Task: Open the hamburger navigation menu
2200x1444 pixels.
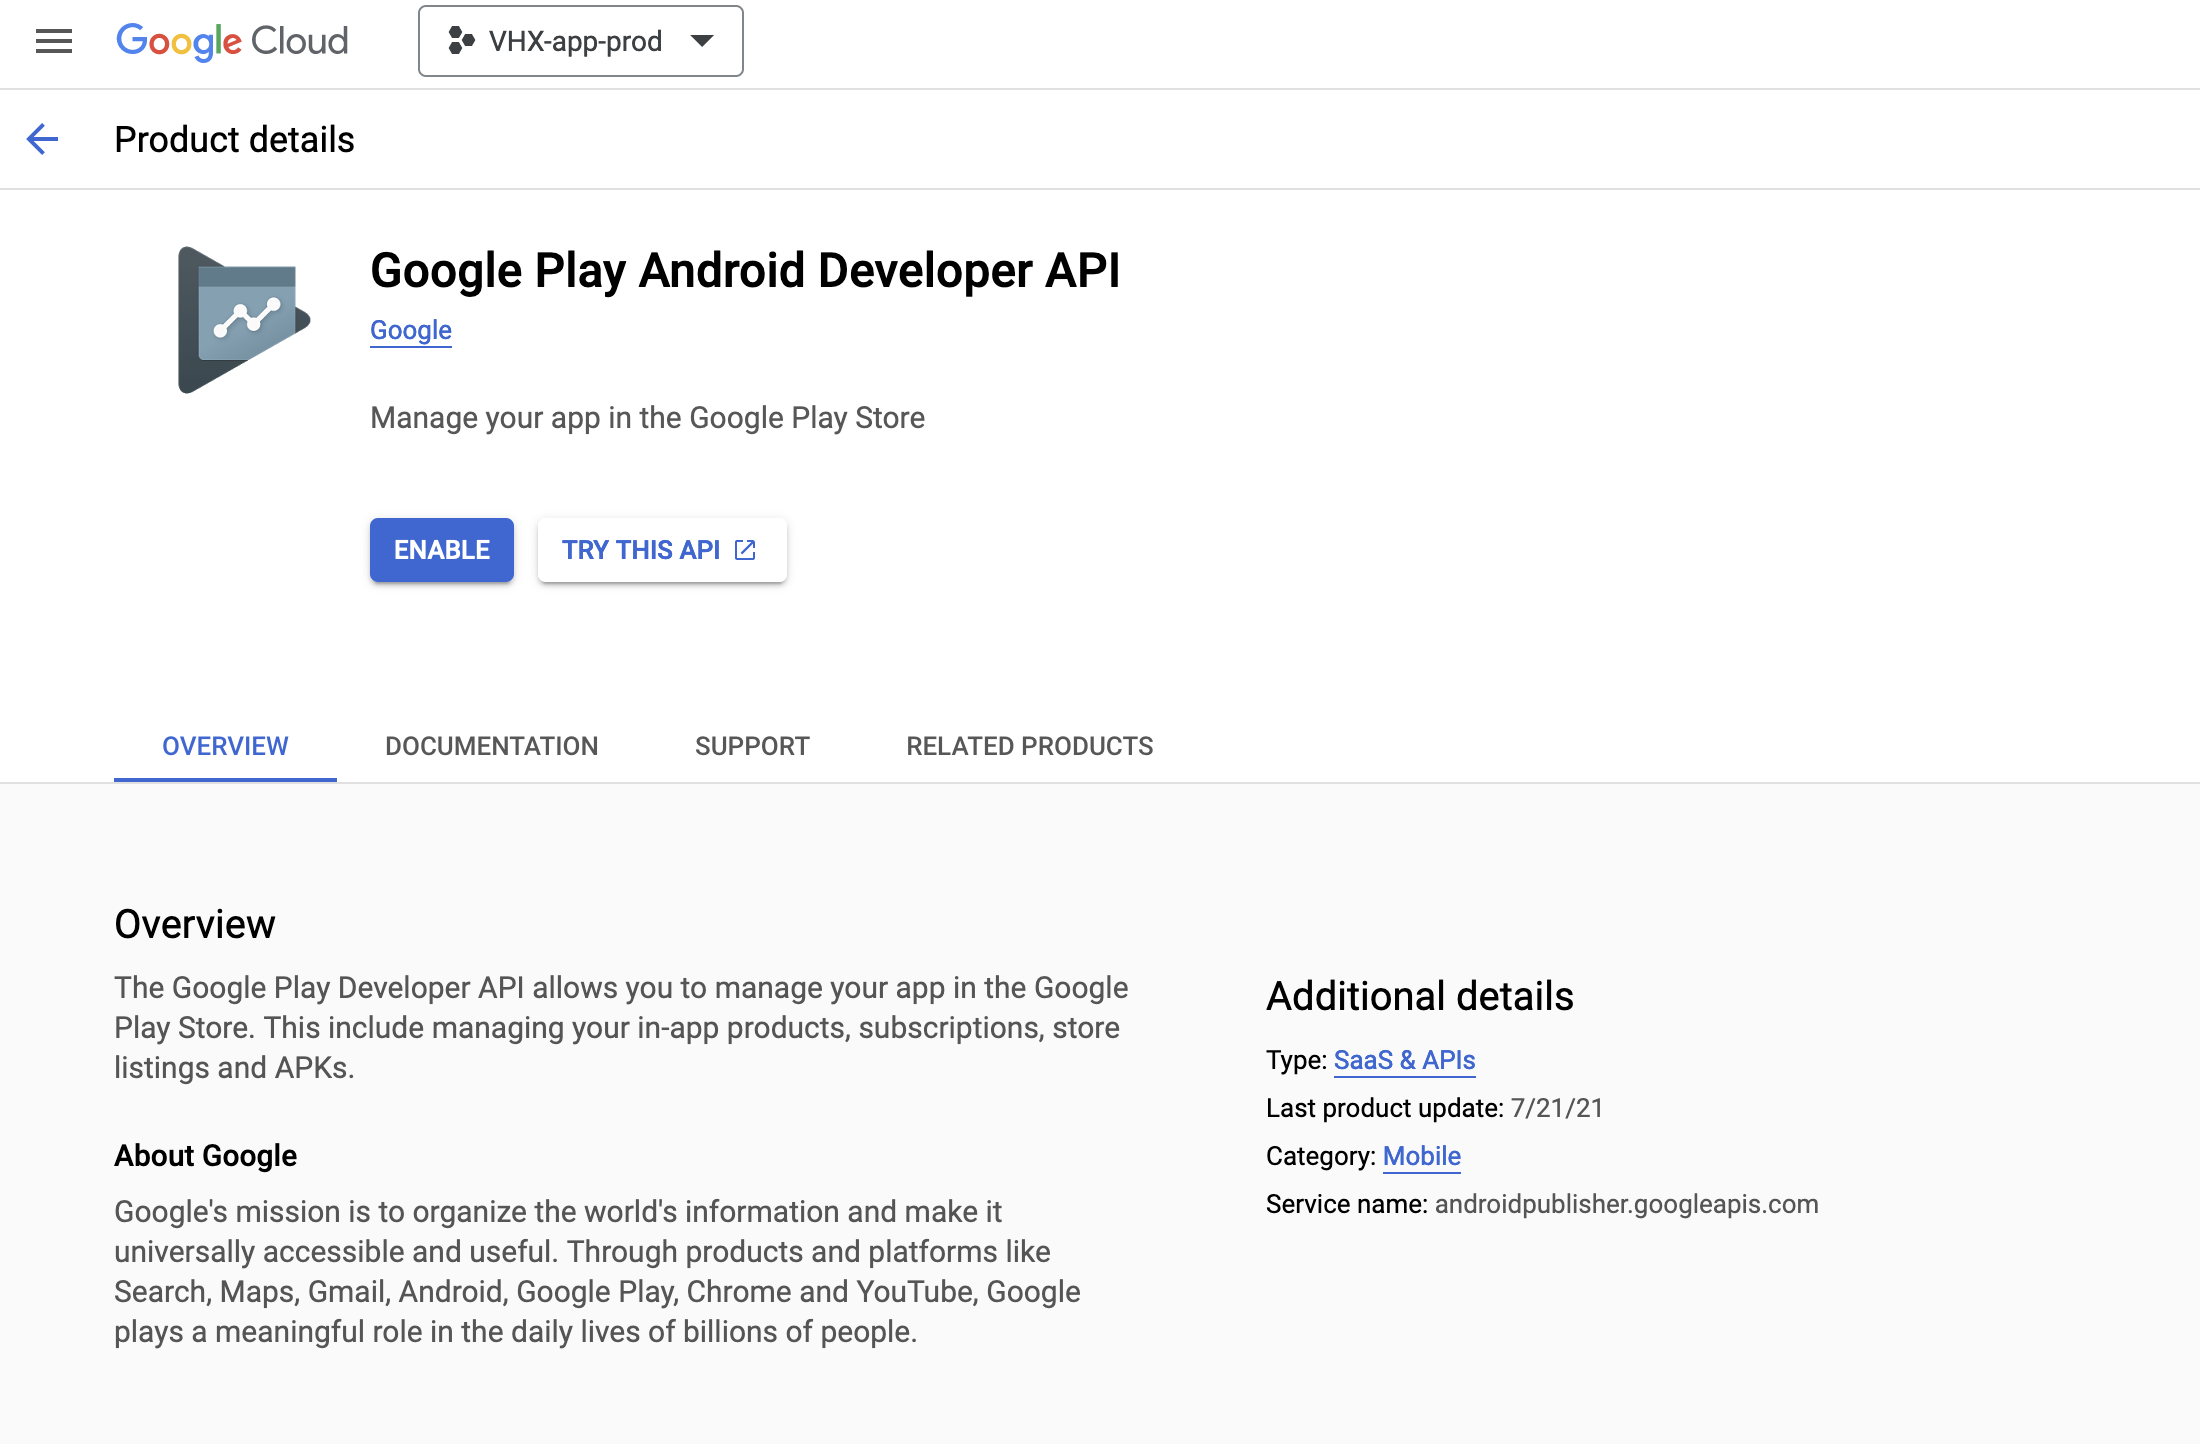Action: [54, 41]
